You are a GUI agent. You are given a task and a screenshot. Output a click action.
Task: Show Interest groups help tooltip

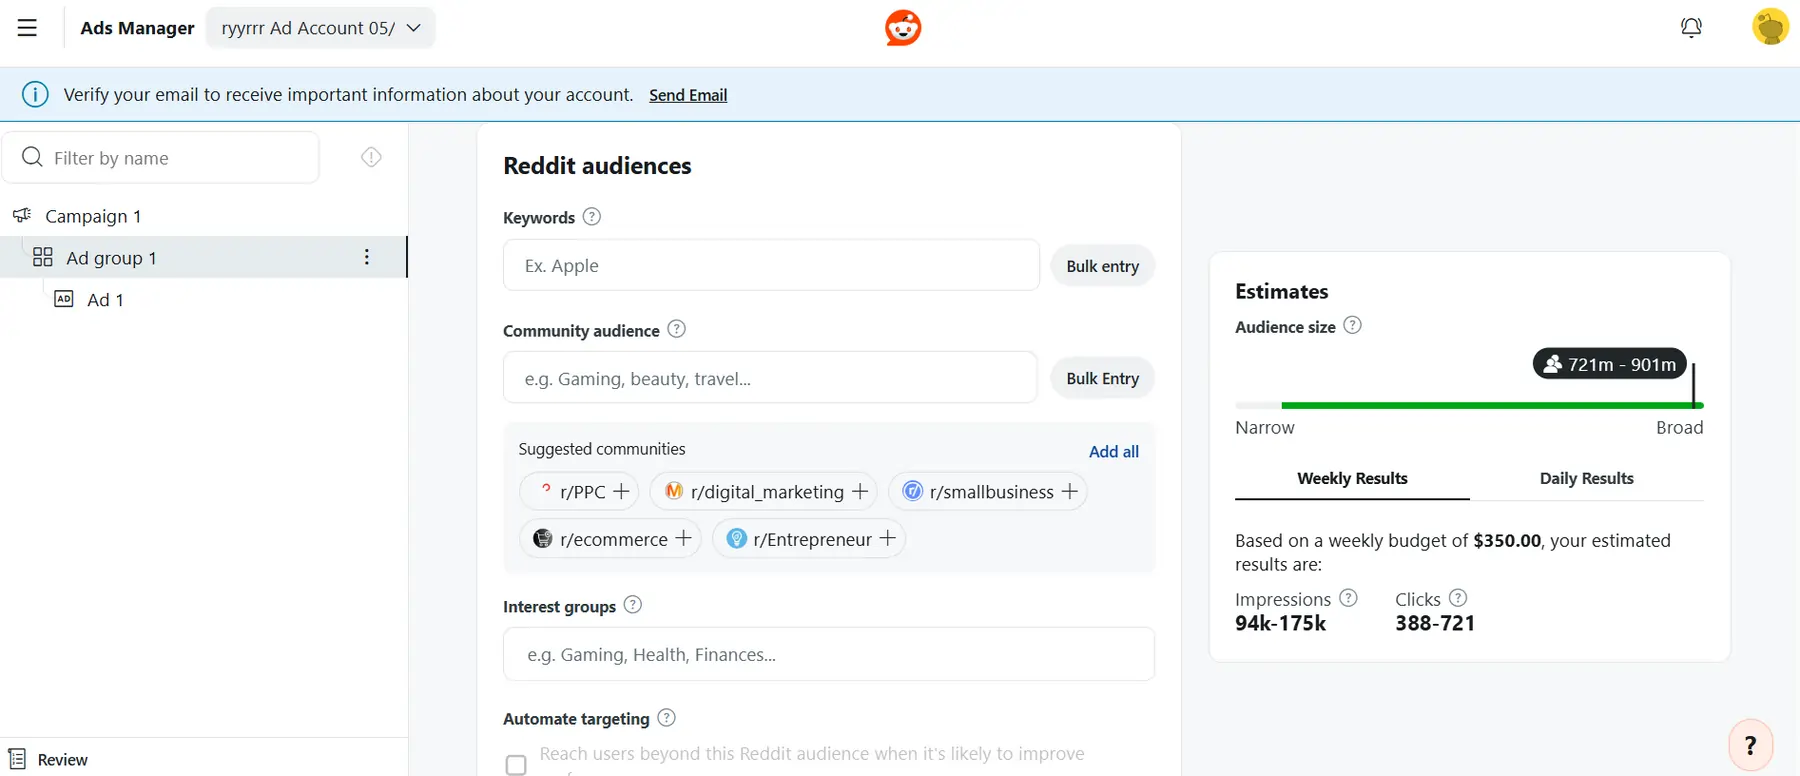(633, 605)
